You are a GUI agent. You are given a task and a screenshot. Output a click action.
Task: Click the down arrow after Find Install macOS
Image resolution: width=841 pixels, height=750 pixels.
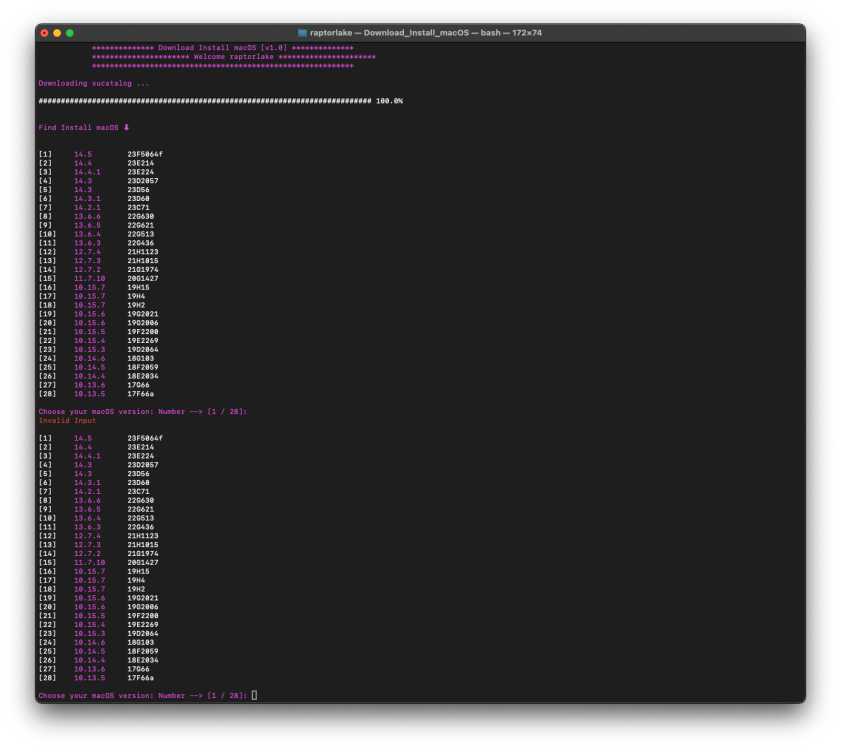coord(127,127)
